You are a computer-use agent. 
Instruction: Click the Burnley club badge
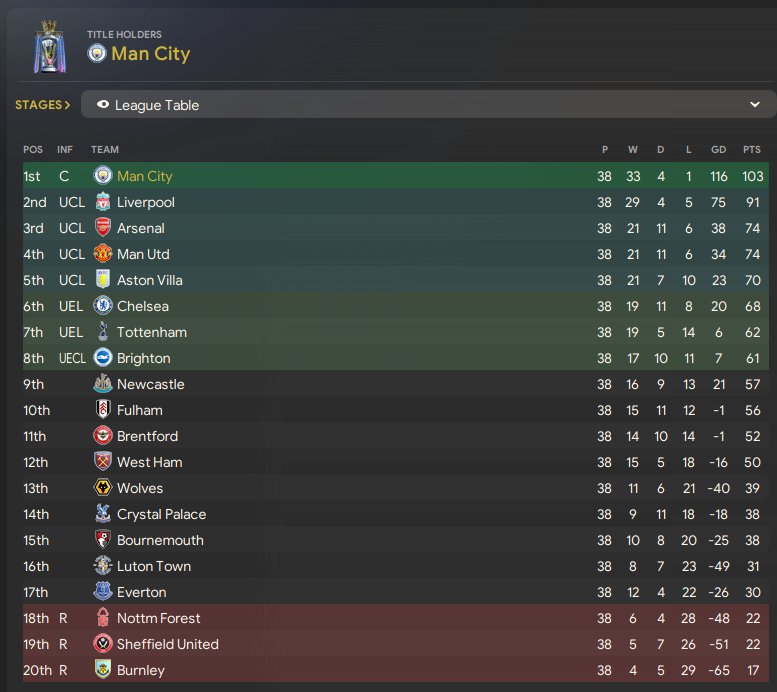point(103,670)
